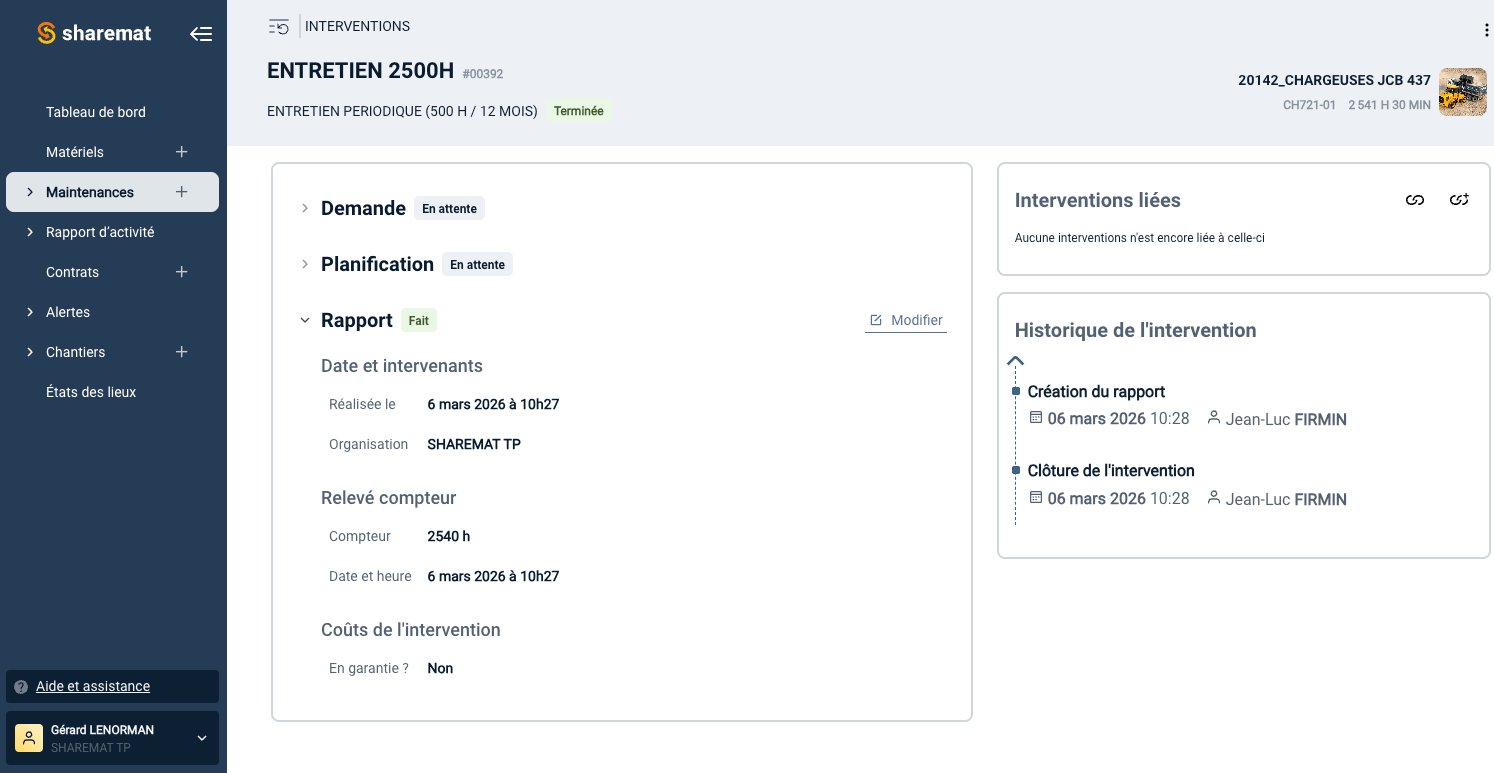Viewport: 1494px width, 773px height.
Task: Collapse the Rapport section
Action: coord(305,320)
